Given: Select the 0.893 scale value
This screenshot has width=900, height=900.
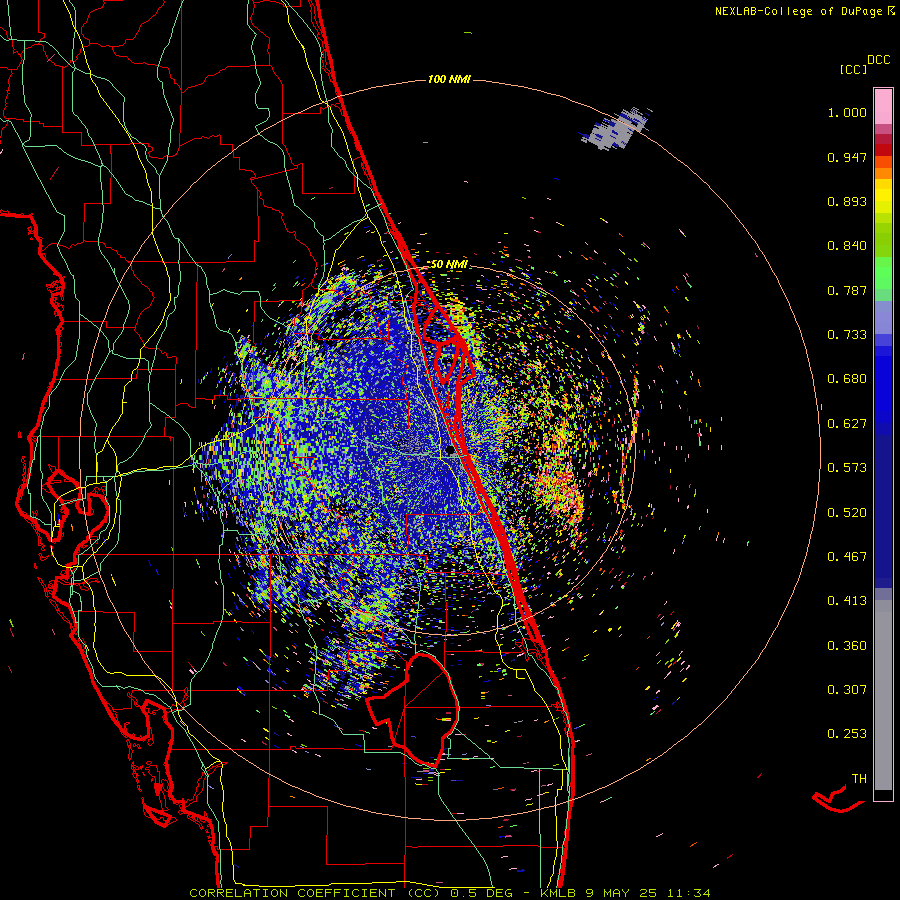Looking at the screenshot, I should tap(847, 201).
